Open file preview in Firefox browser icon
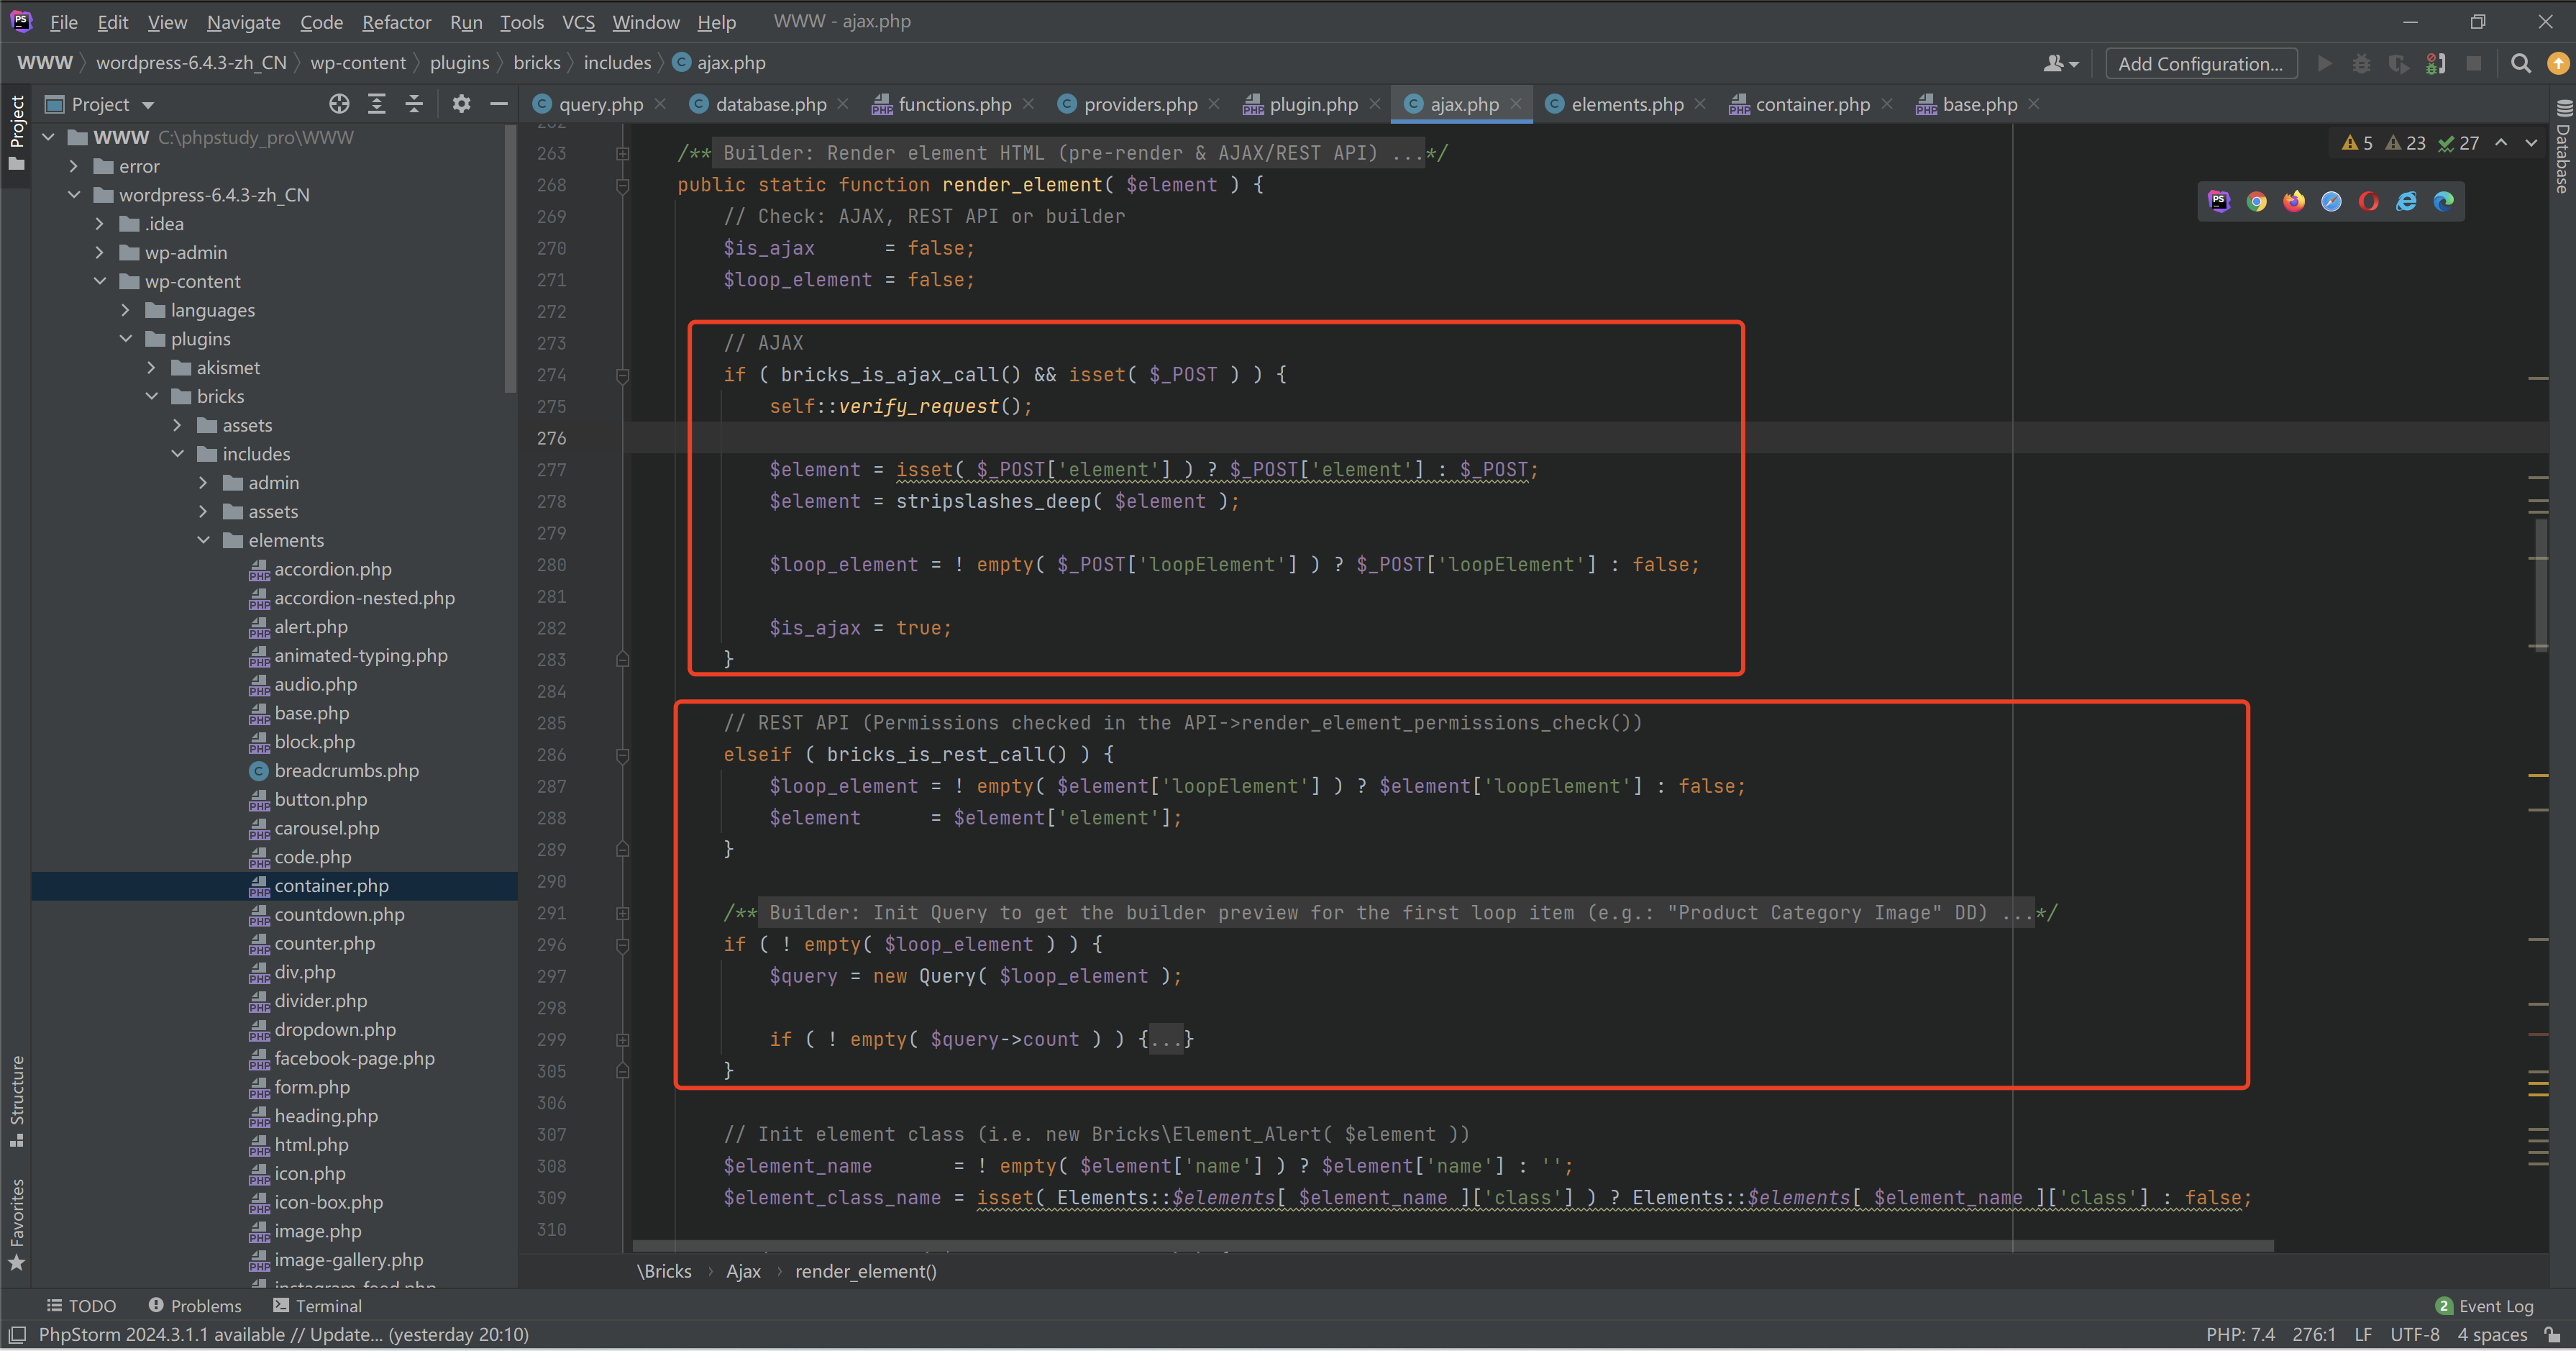Image resolution: width=2576 pixels, height=1351 pixels. click(x=2294, y=201)
